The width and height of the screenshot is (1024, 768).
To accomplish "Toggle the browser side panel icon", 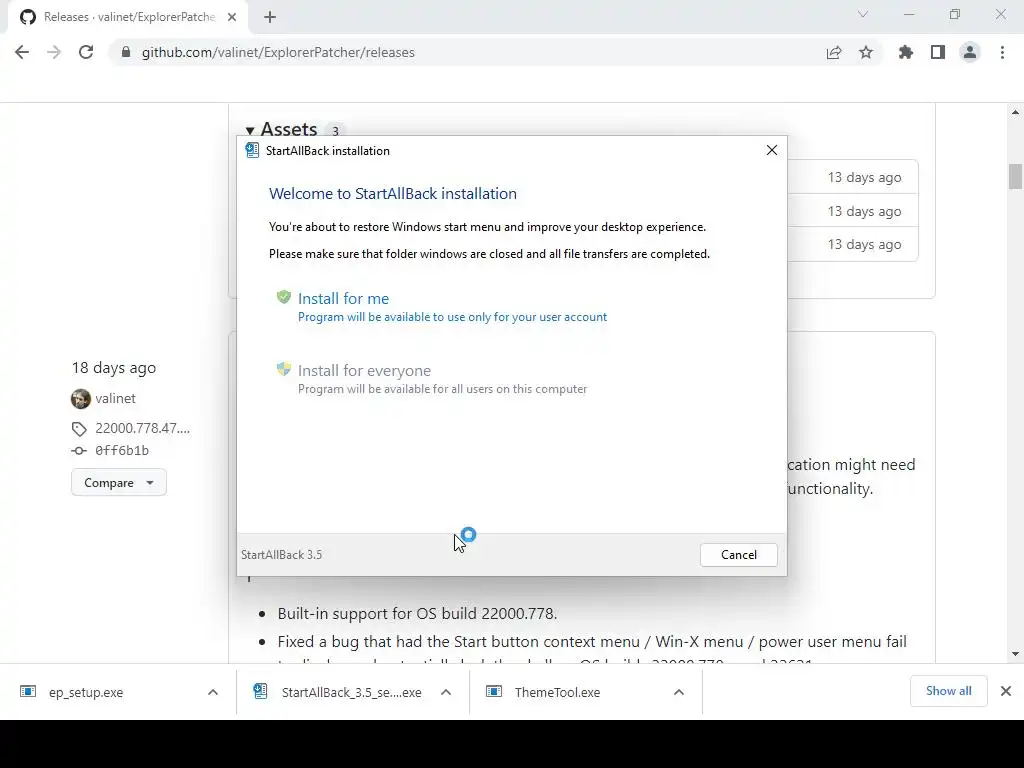I will 938,52.
